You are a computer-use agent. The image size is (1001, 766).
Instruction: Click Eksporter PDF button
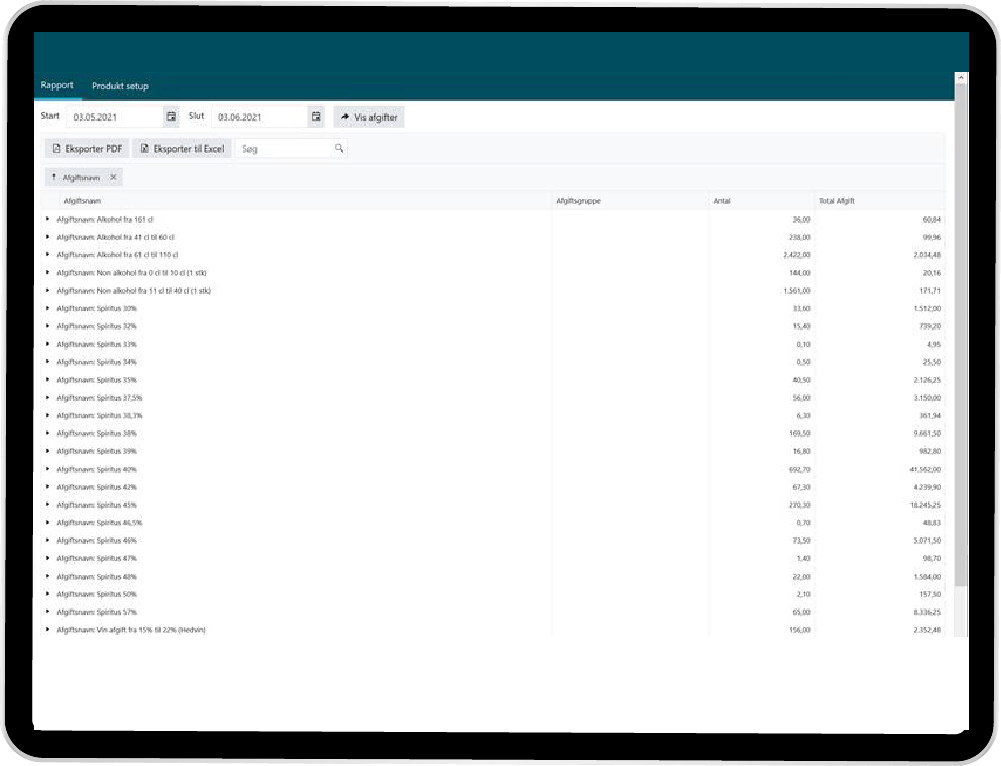coord(85,148)
